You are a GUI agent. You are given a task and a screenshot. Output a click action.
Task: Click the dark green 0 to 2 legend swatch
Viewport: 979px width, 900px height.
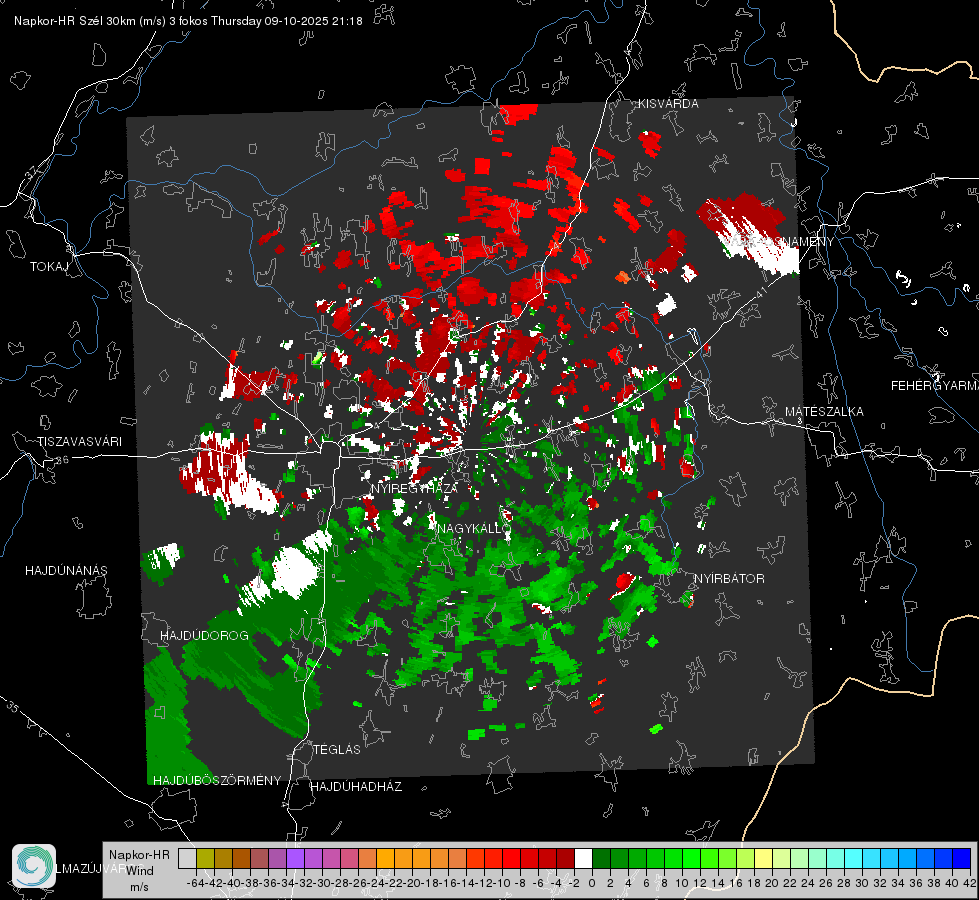[601, 859]
